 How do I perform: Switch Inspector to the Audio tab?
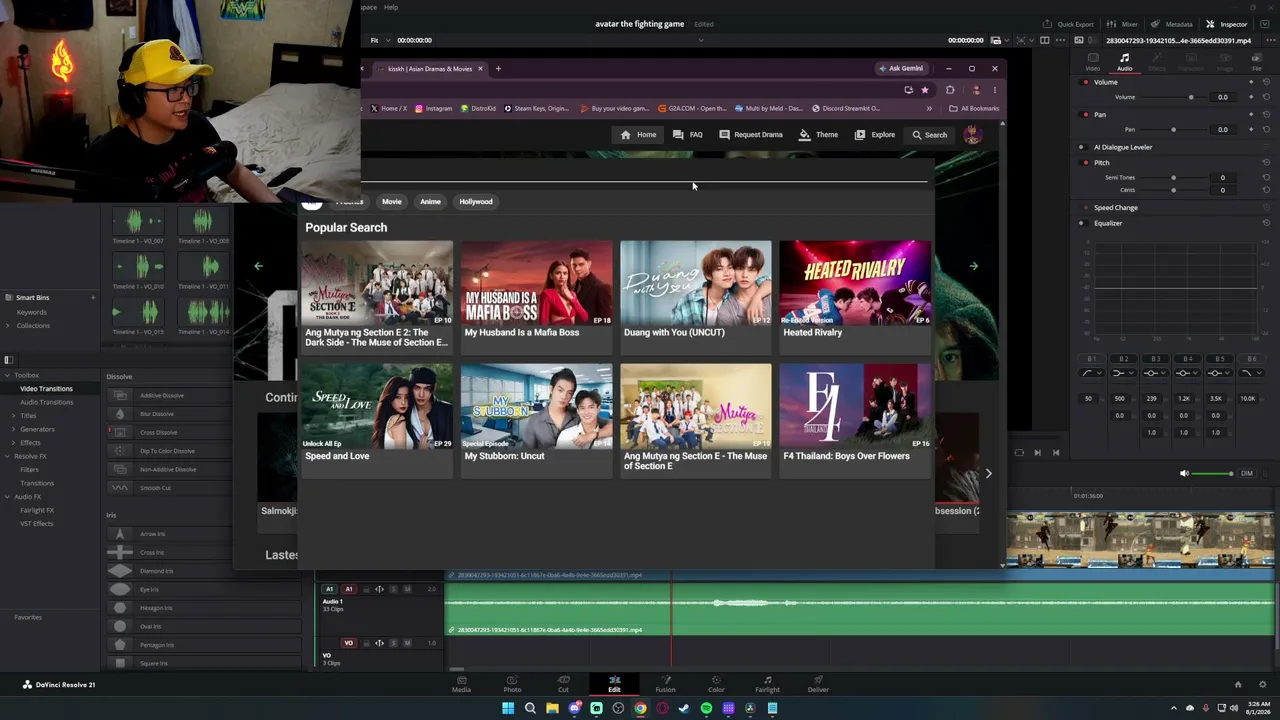click(1124, 62)
